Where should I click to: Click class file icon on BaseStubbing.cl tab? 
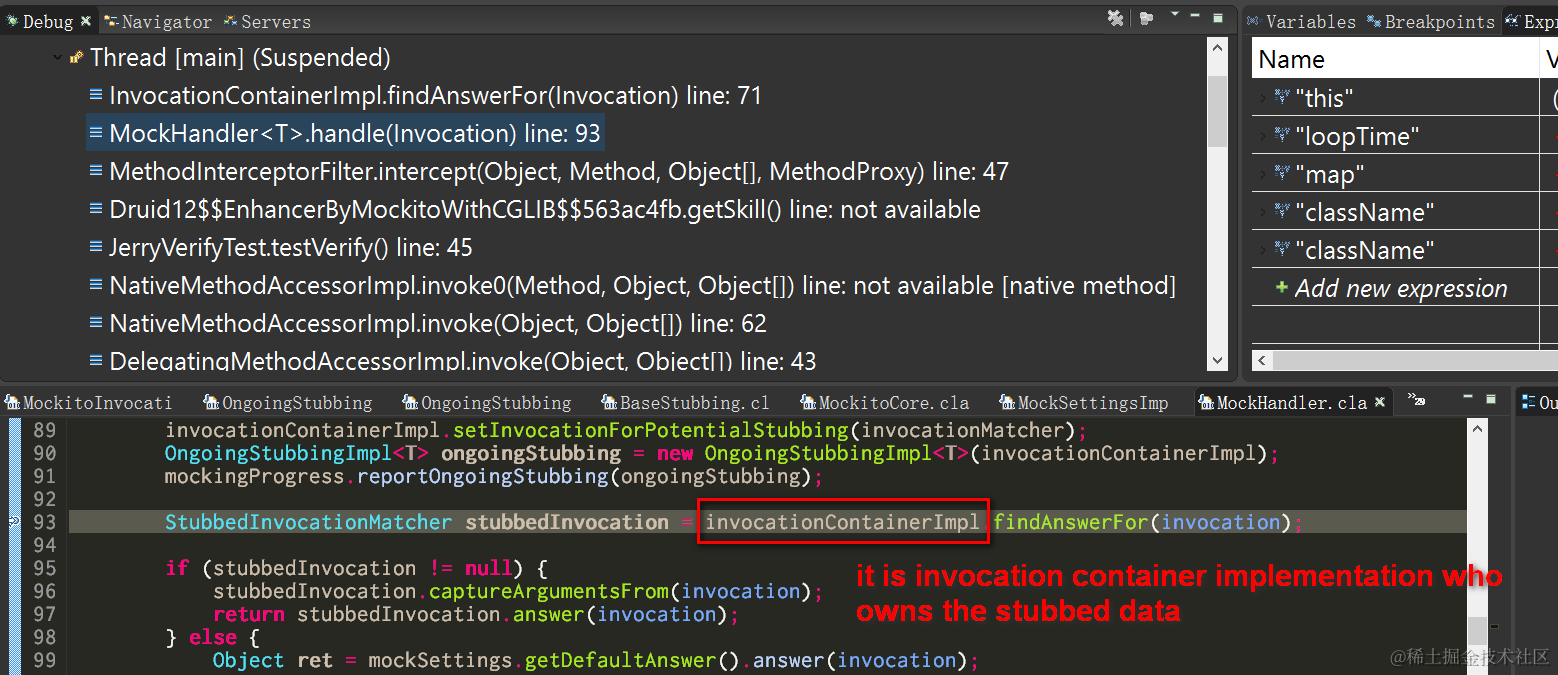coord(610,402)
